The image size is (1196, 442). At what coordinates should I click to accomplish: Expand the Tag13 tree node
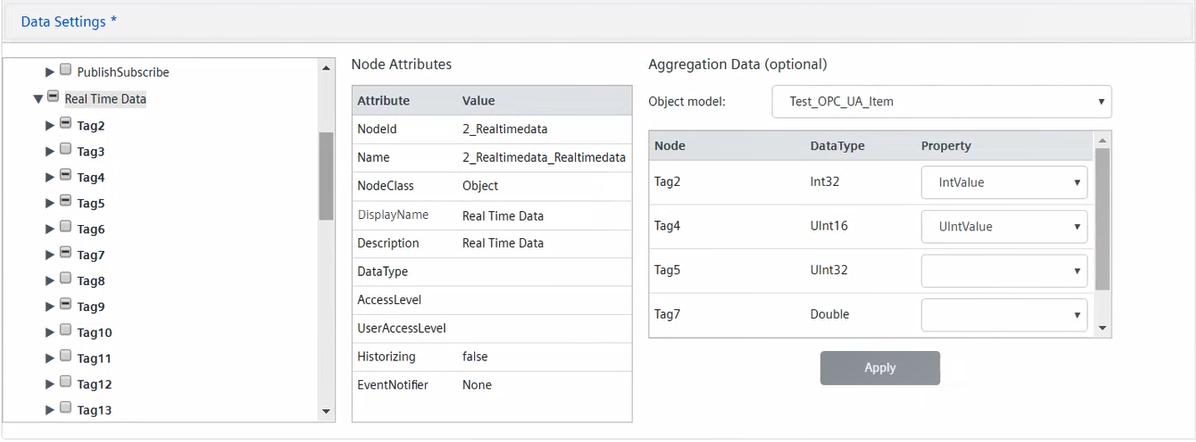[x=50, y=410]
